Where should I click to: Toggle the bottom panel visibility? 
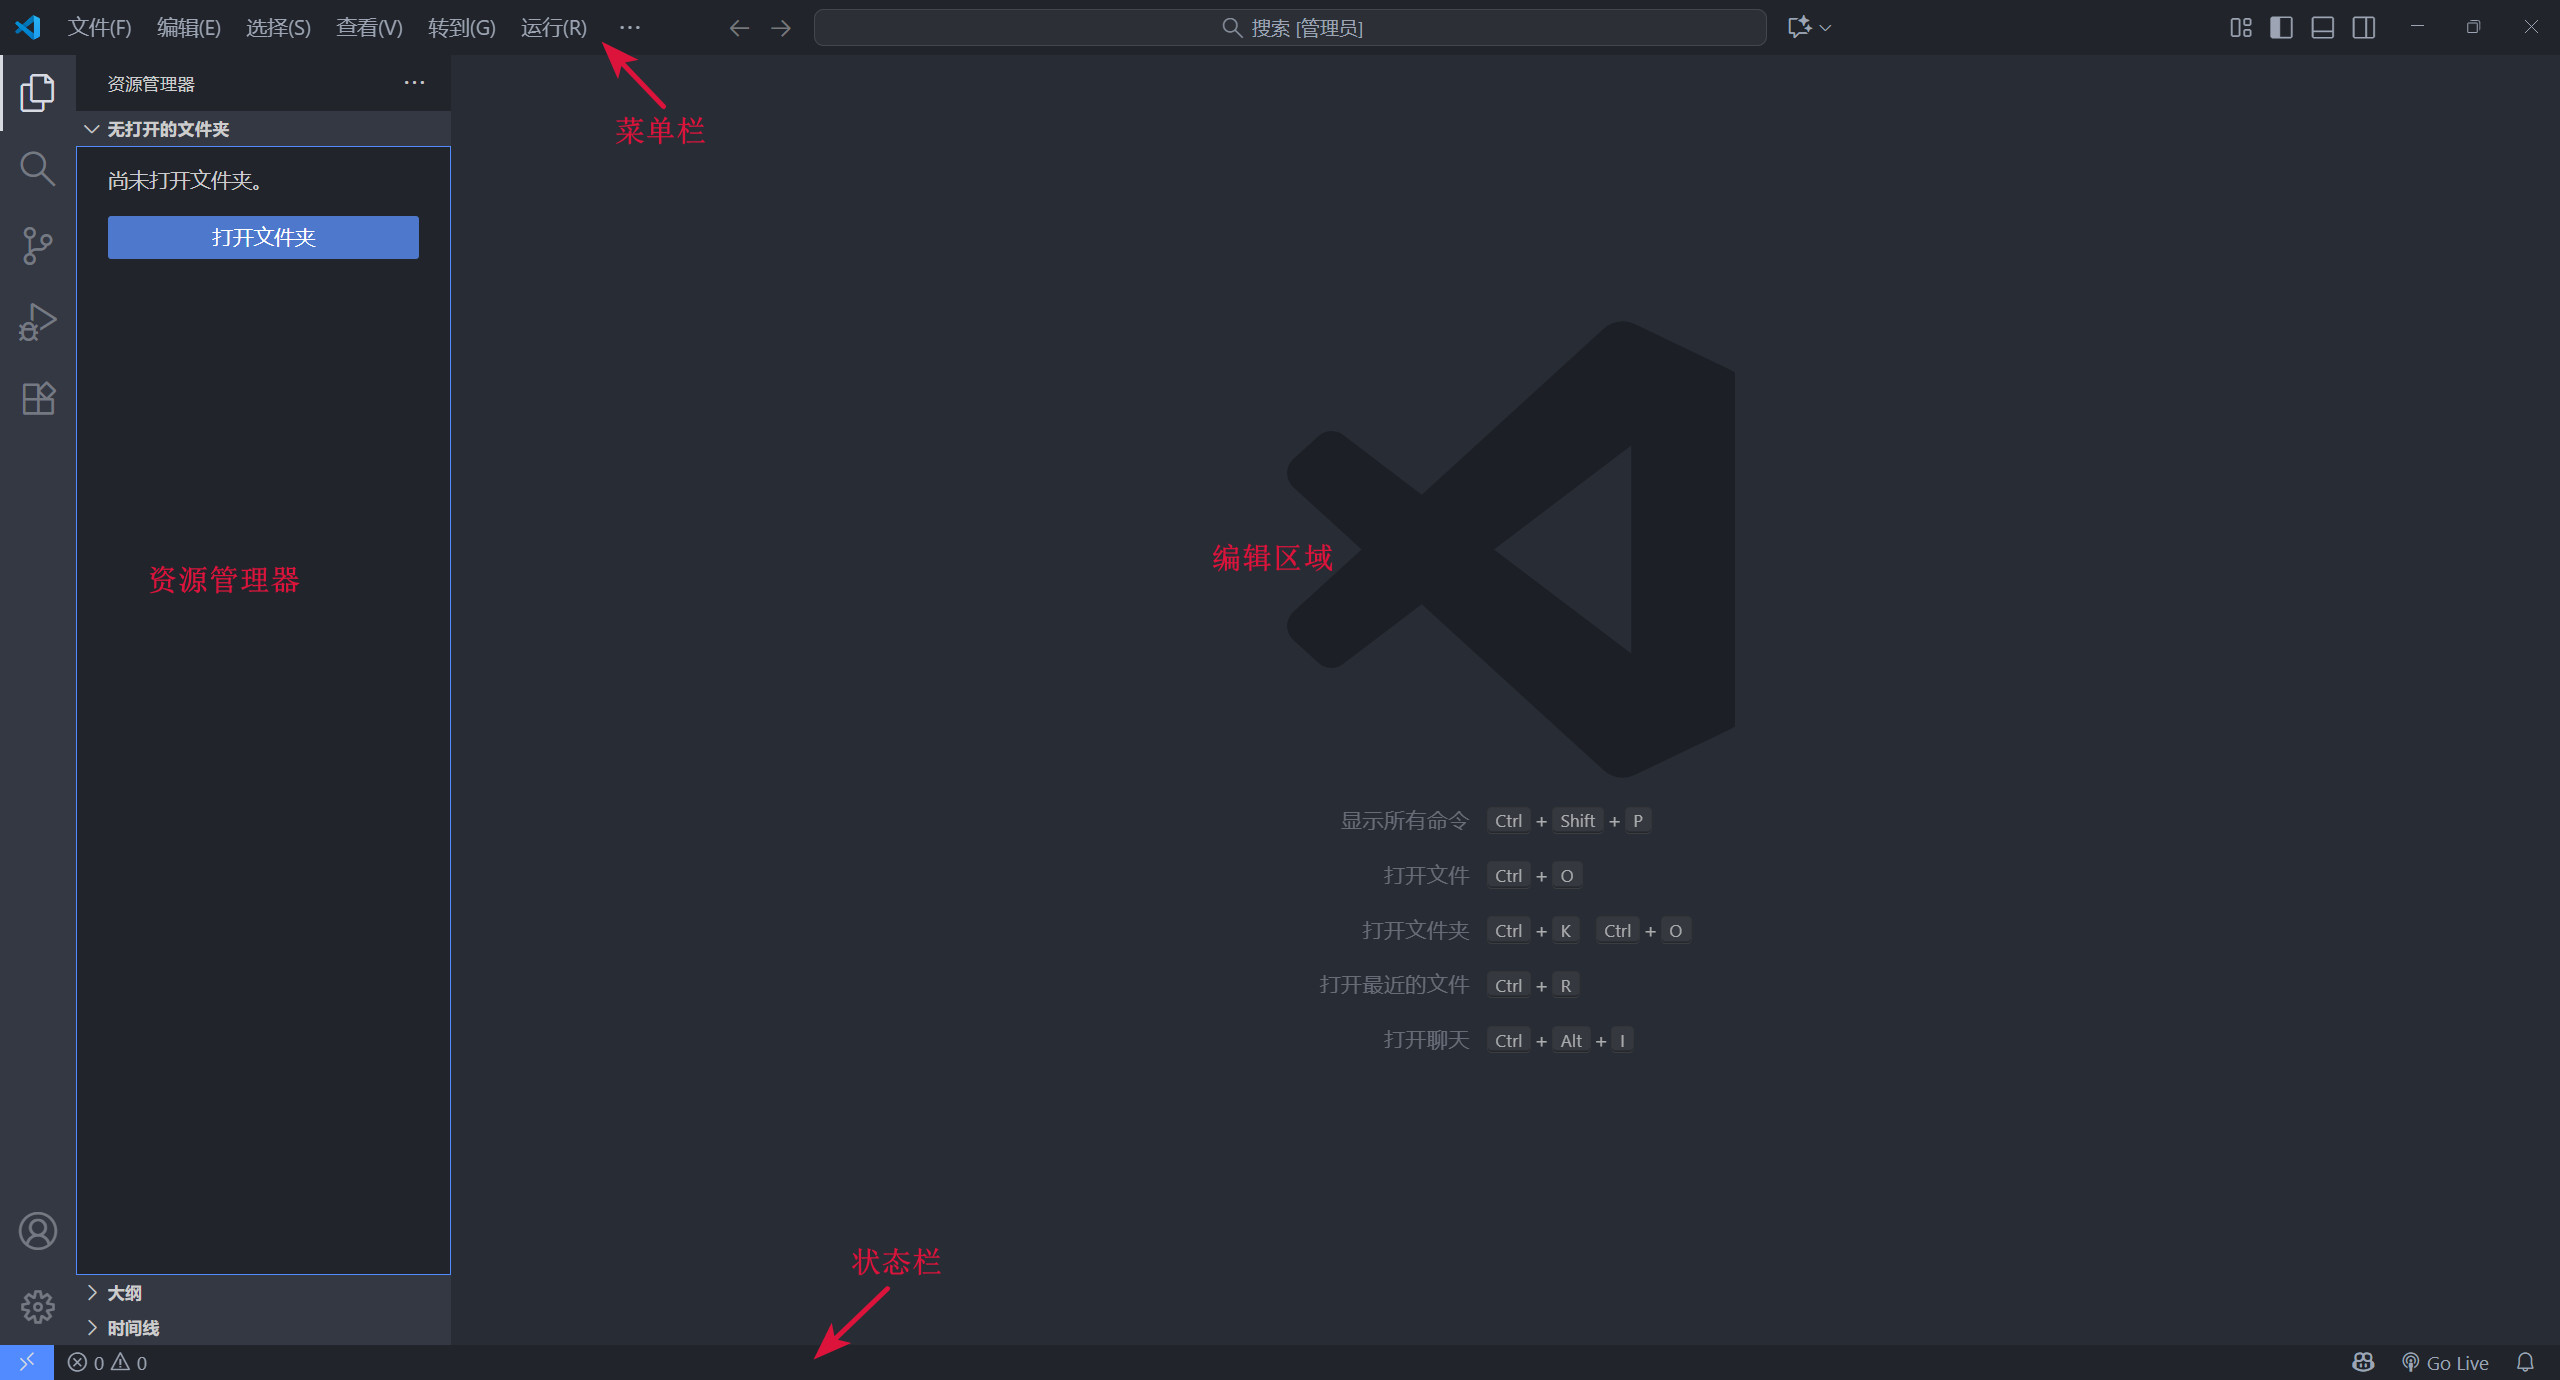click(2323, 28)
